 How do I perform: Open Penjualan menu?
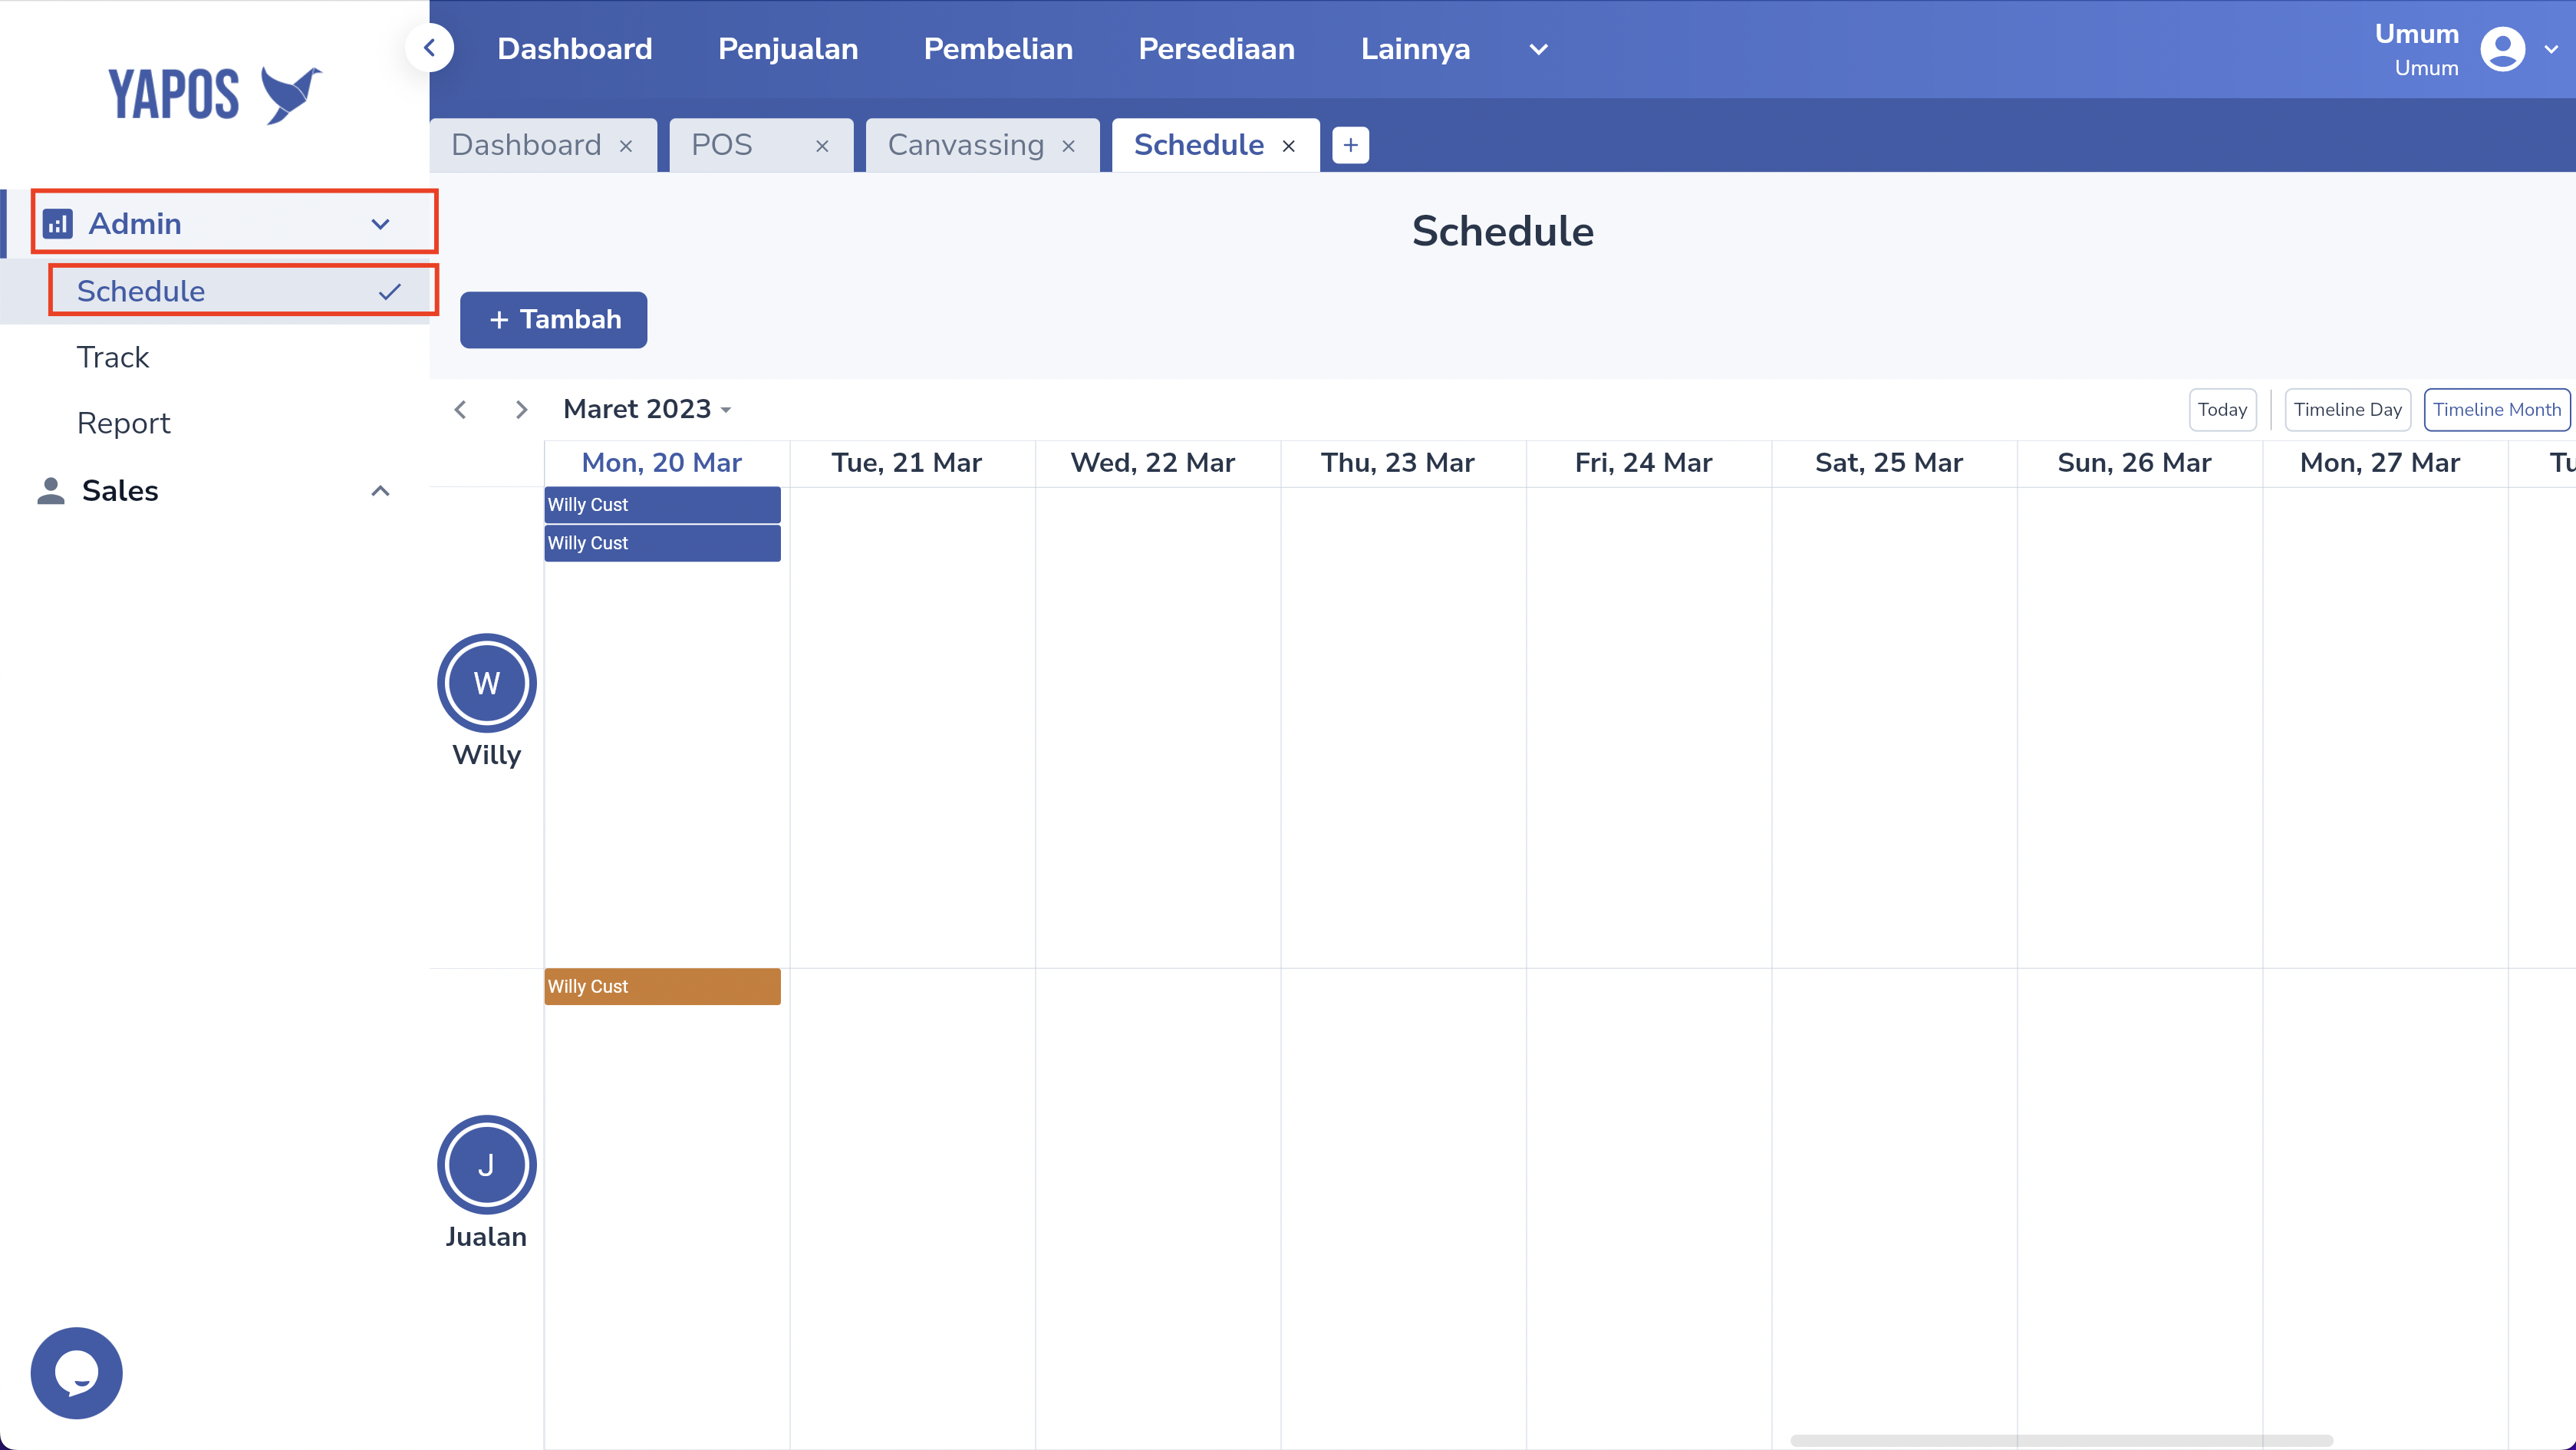click(x=788, y=49)
